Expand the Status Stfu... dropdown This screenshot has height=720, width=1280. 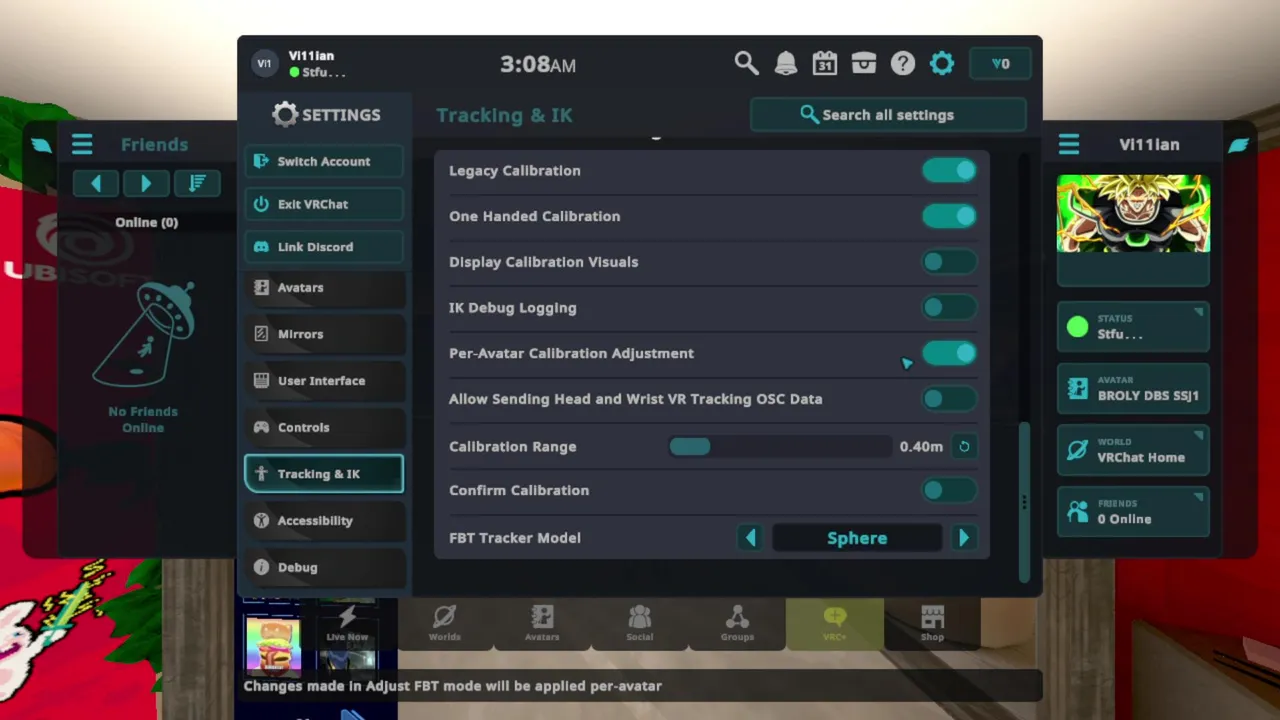1133,327
